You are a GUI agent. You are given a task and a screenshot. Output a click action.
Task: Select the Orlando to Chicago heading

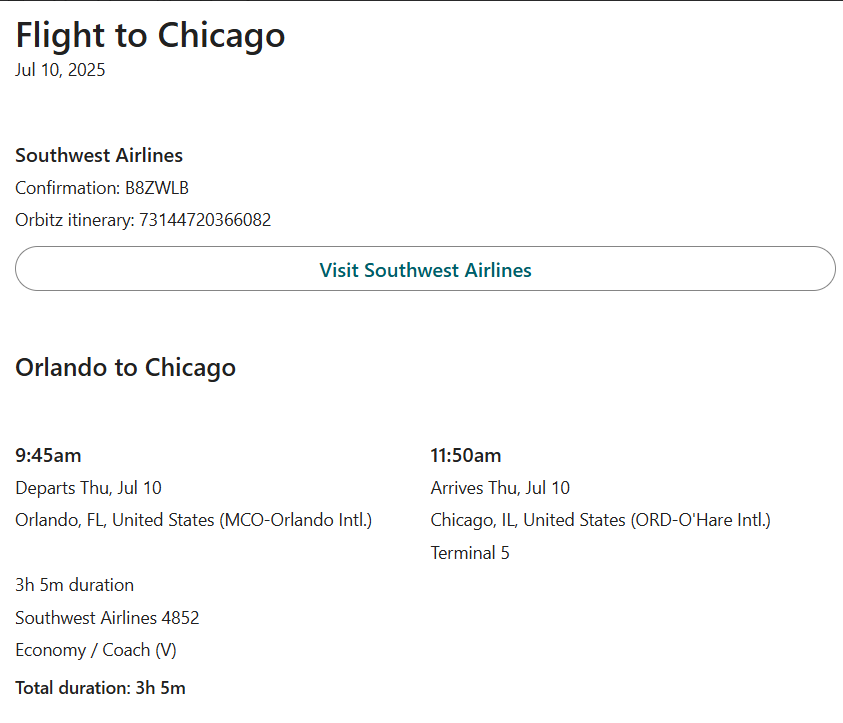pos(125,368)
